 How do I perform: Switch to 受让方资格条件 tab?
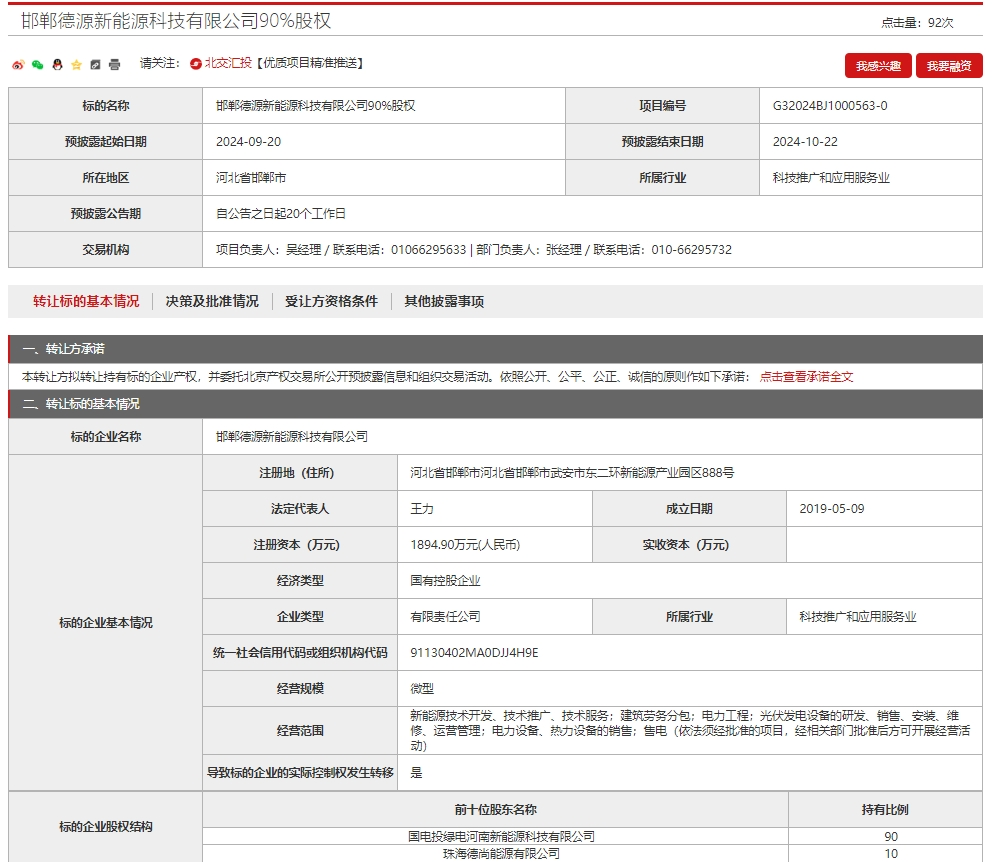coord(331,301)
